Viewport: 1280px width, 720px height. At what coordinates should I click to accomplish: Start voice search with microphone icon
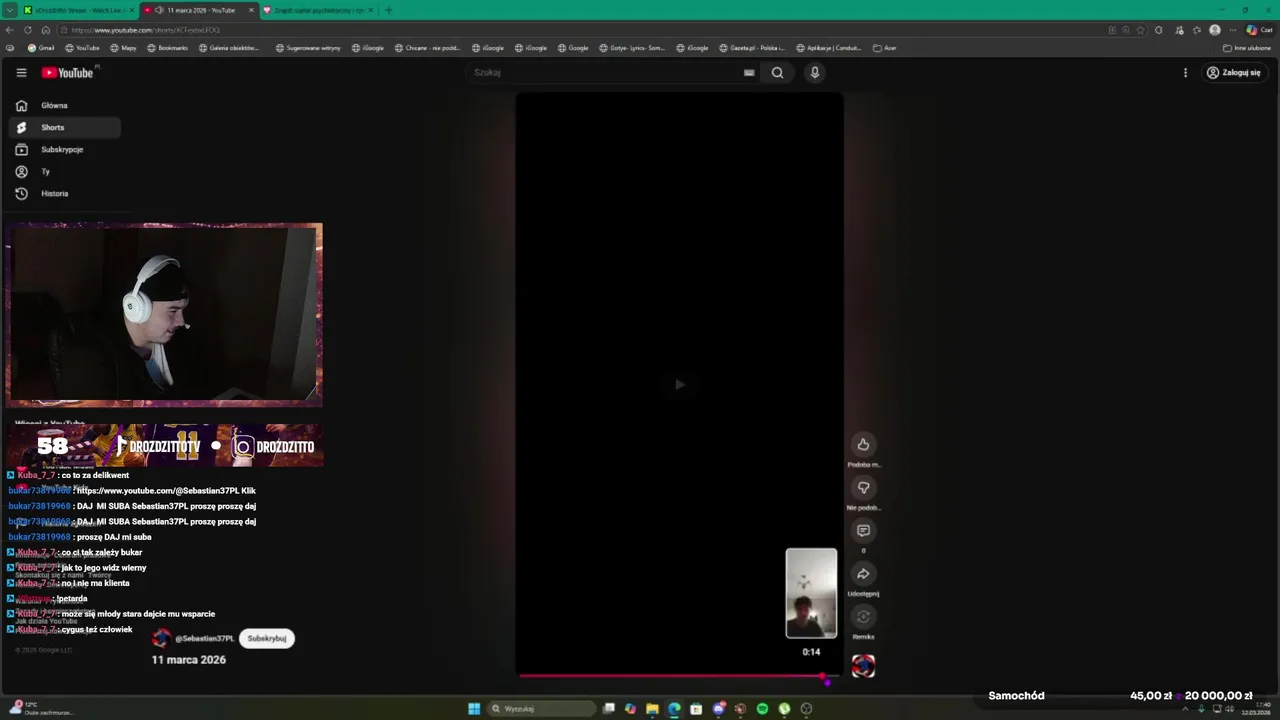click(815, 72)
